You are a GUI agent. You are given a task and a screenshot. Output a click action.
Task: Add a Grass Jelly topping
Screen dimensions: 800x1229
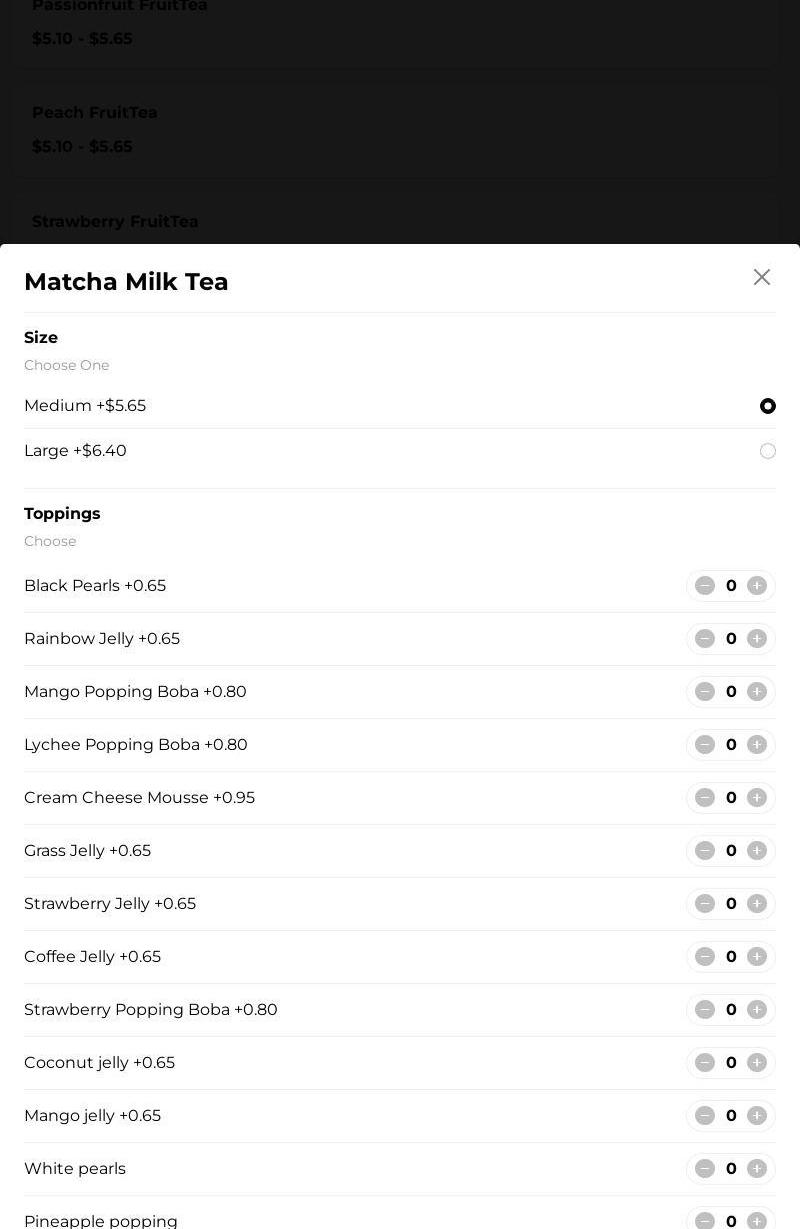pyautogui.click(x=757, y=851)
